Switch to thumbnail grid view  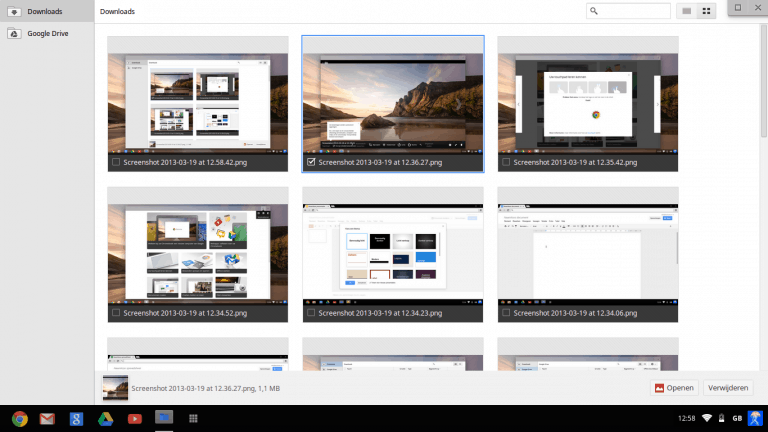point(706,11)
